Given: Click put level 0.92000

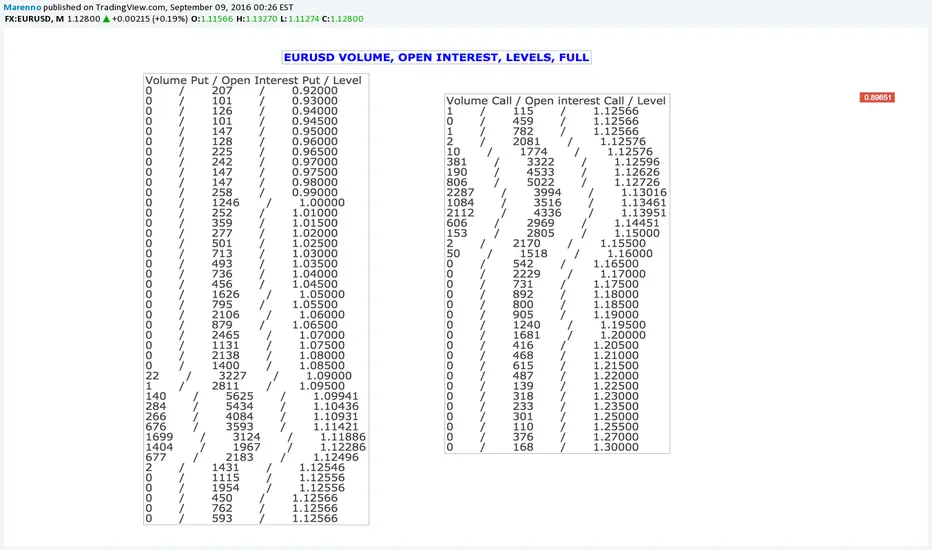Looking at the screenshot, I should [x=314, y=90].
